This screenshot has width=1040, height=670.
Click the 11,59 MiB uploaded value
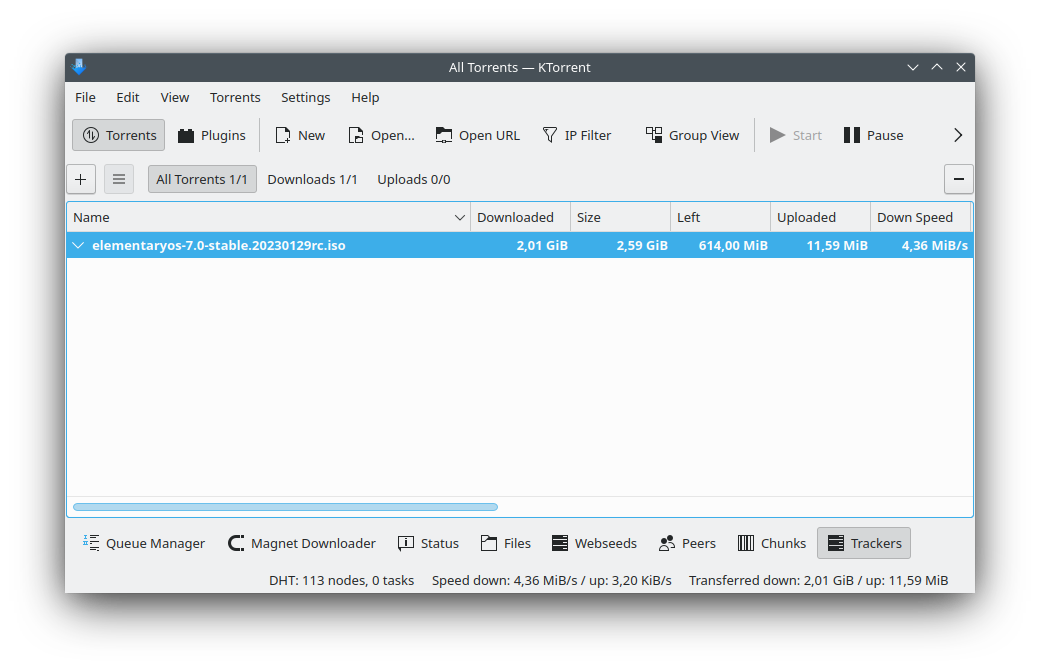(x=837, y=245)
